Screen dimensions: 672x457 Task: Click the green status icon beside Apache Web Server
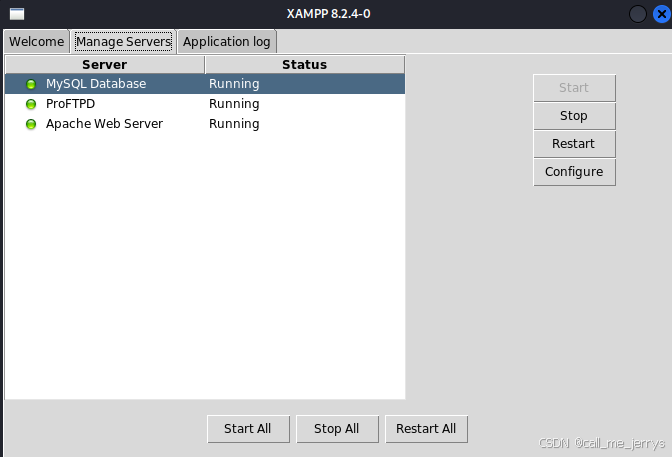[x=31, y=124]
